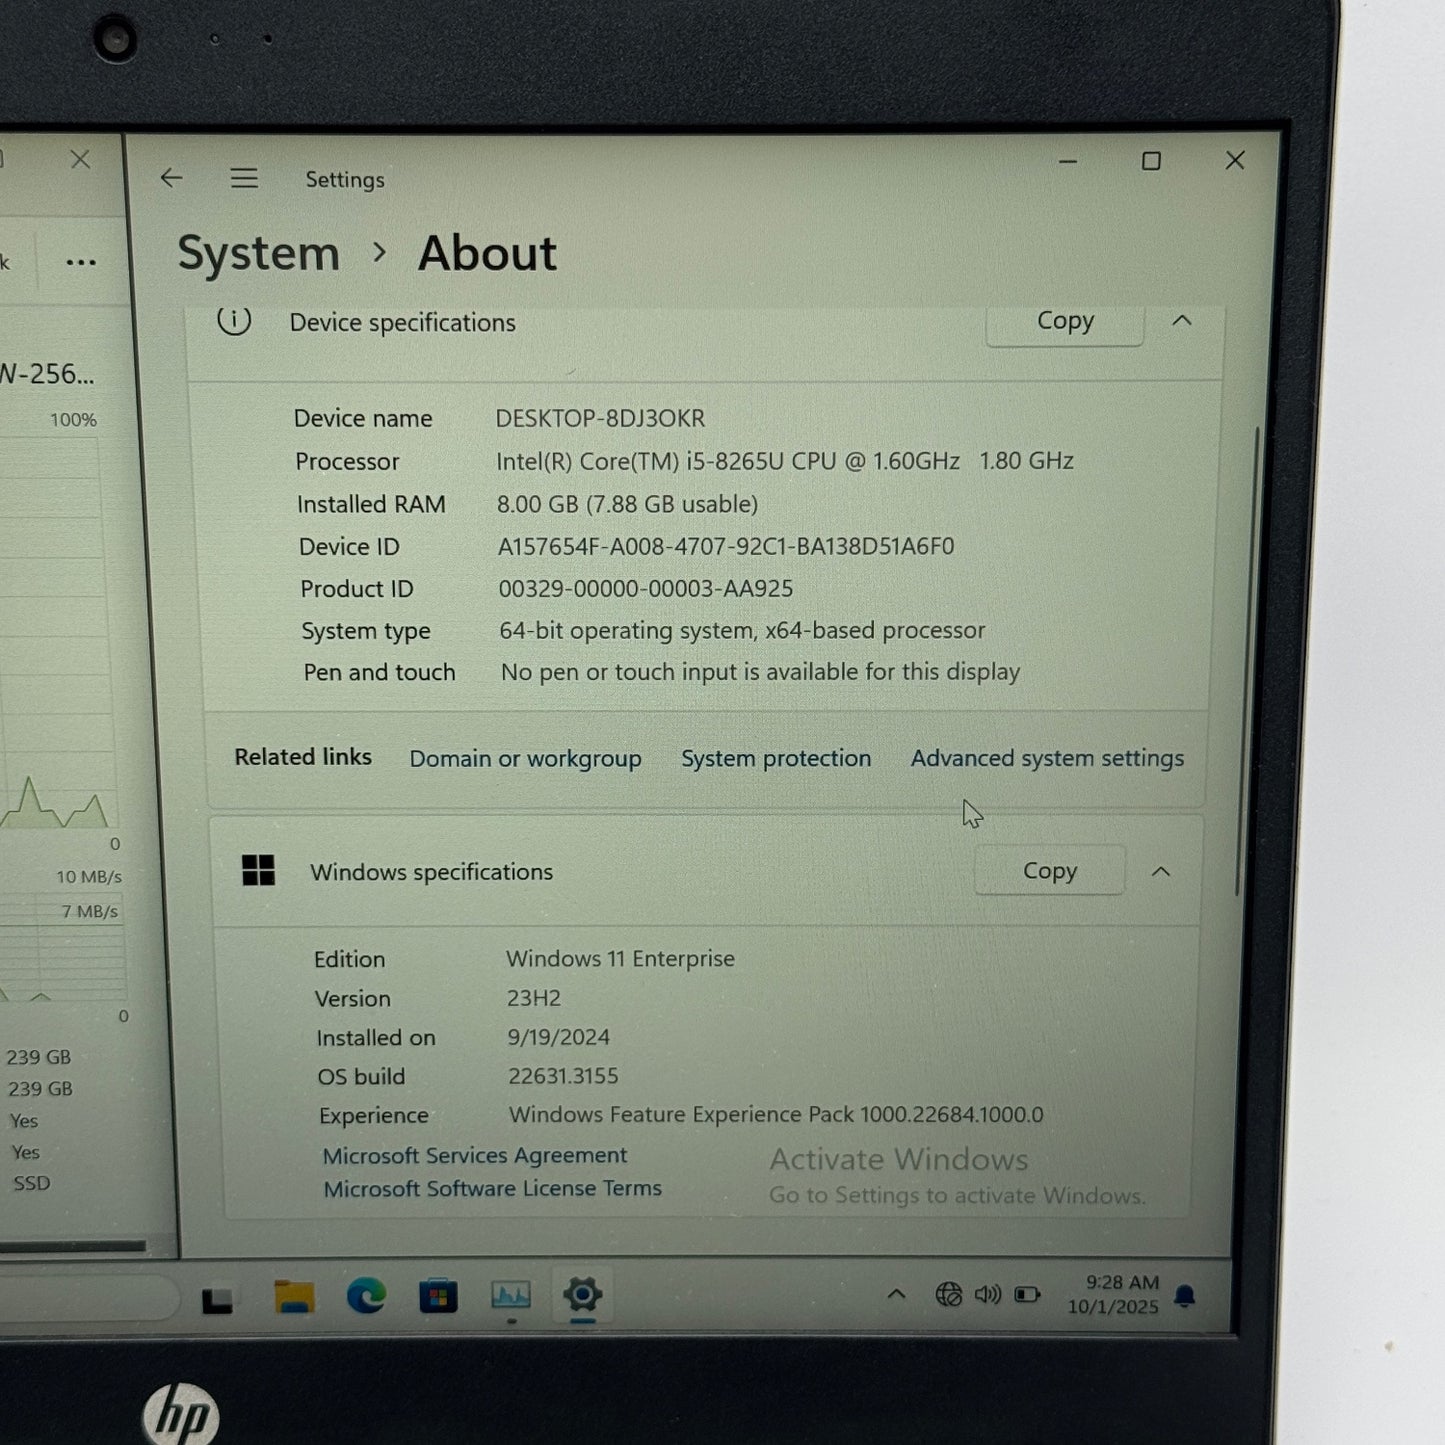Open Advanced system settings link

[x=1047, y=759]
